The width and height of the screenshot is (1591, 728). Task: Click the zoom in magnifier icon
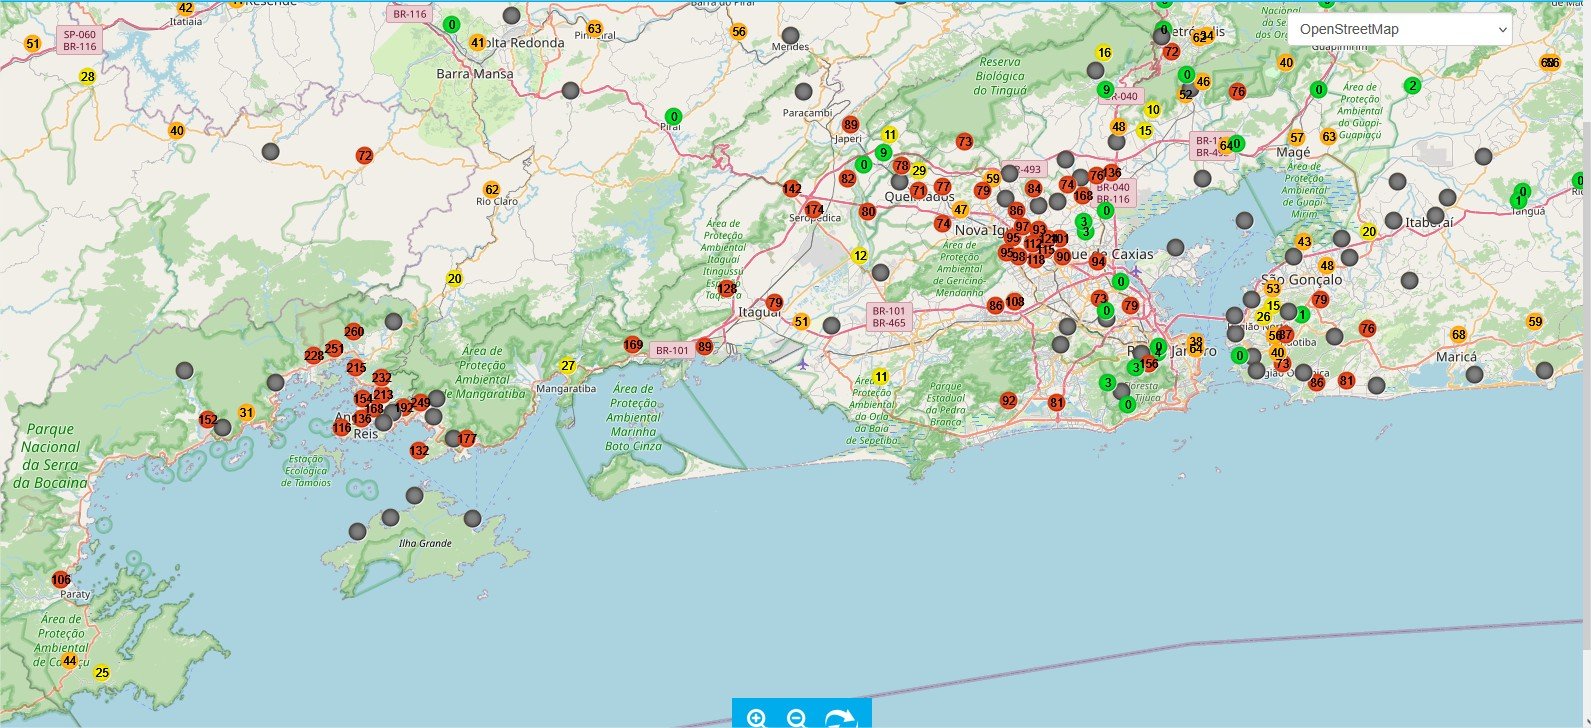(757, 718)
